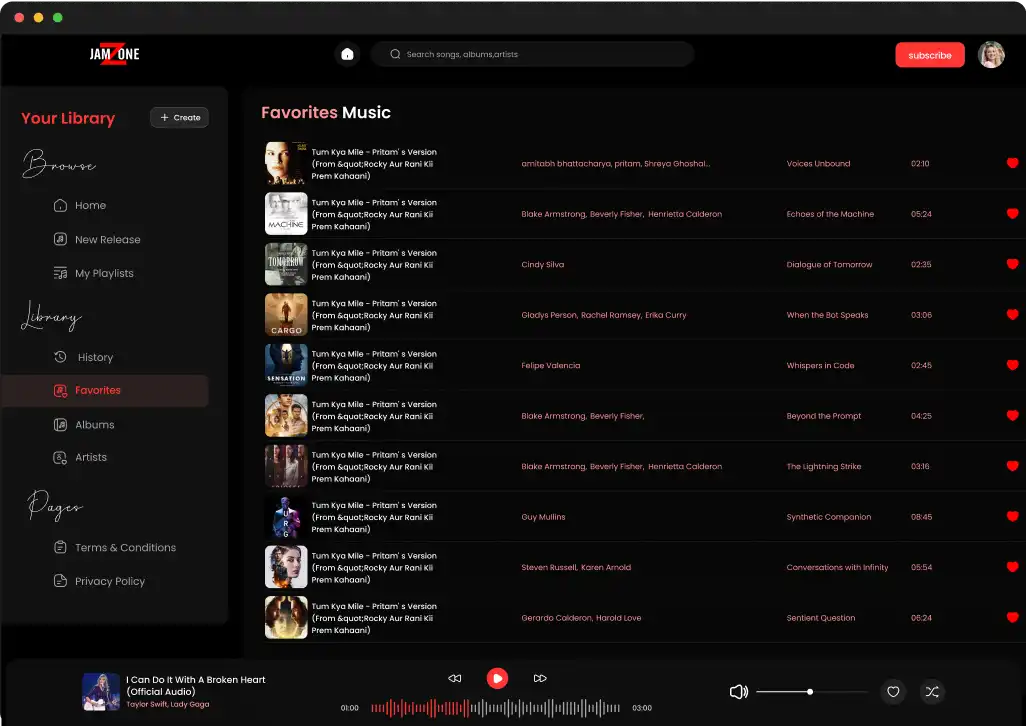
Task: Toggle the heart for Whispers in Code
Action: (1012, 365)
